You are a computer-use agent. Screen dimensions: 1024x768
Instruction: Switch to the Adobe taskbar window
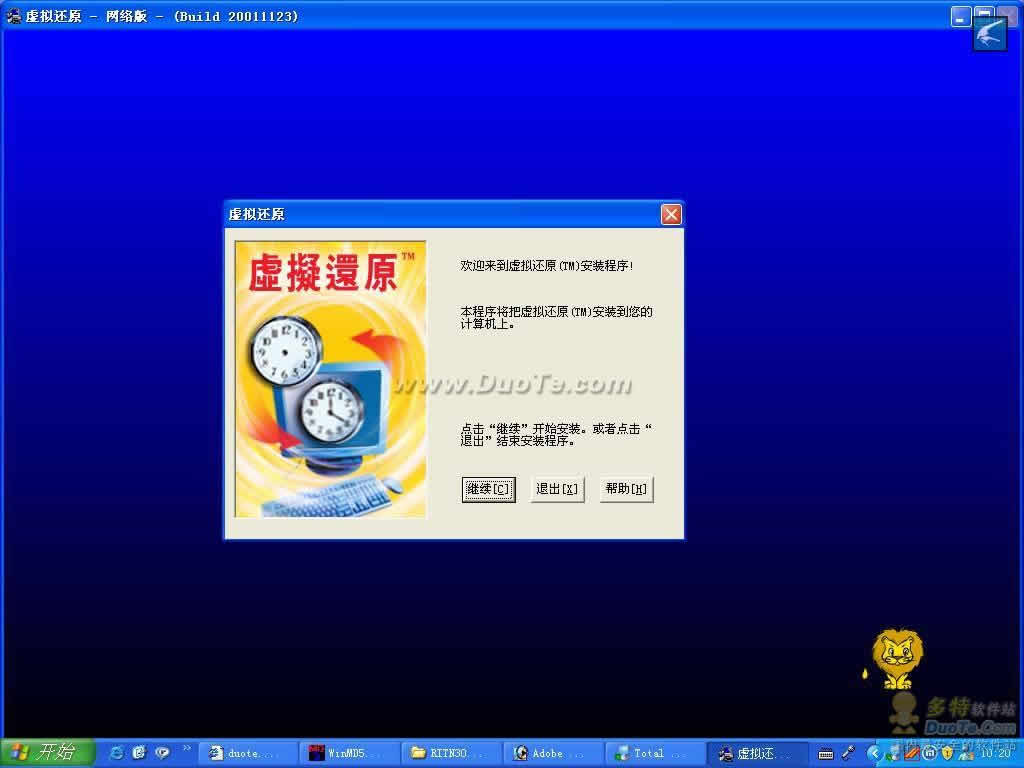pyautogui.click(x=554, y=754)
